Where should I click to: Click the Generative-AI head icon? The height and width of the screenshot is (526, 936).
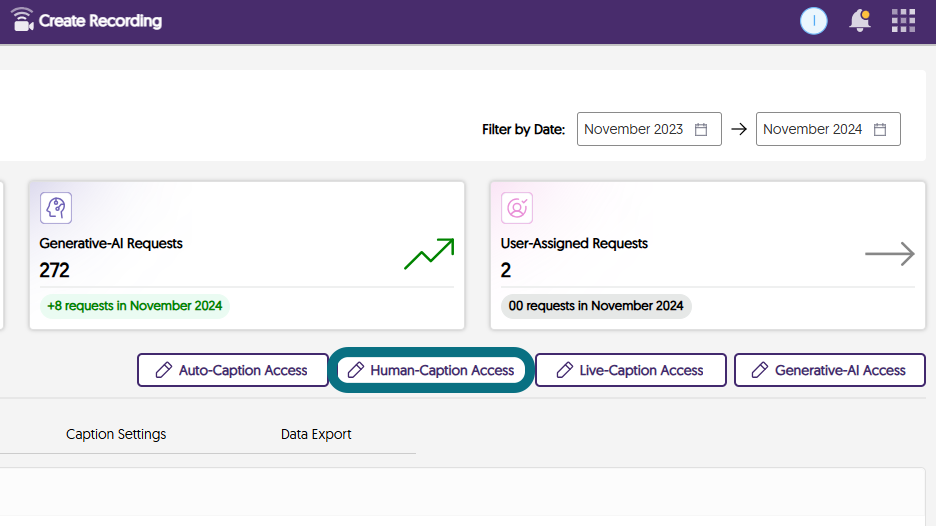56,208
